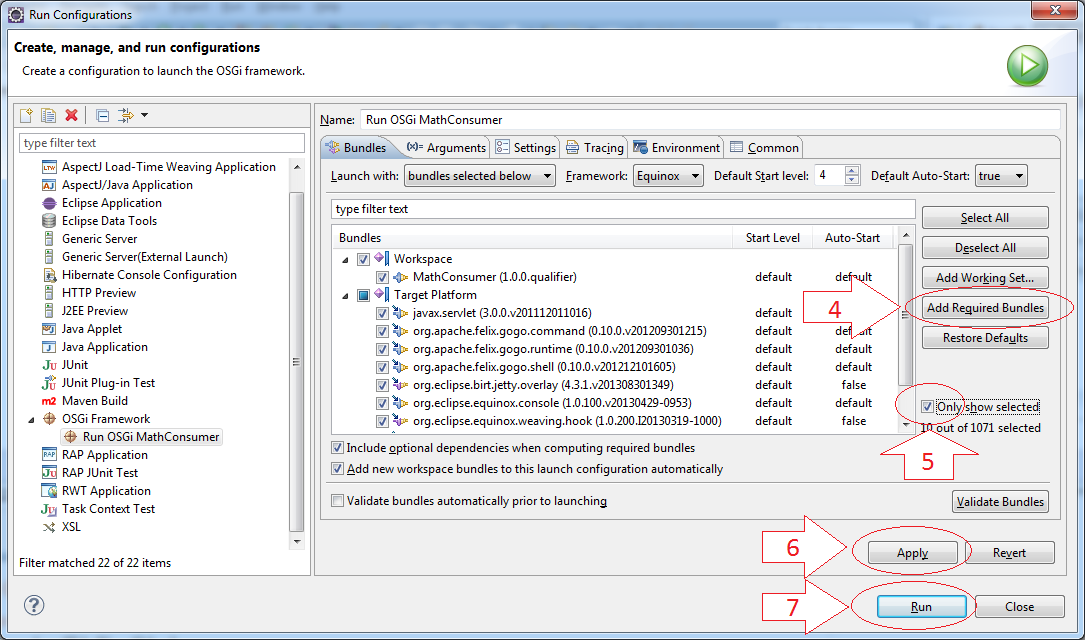Open the Launch with dropdown
1085x640 pixels.
coord(480,176)
